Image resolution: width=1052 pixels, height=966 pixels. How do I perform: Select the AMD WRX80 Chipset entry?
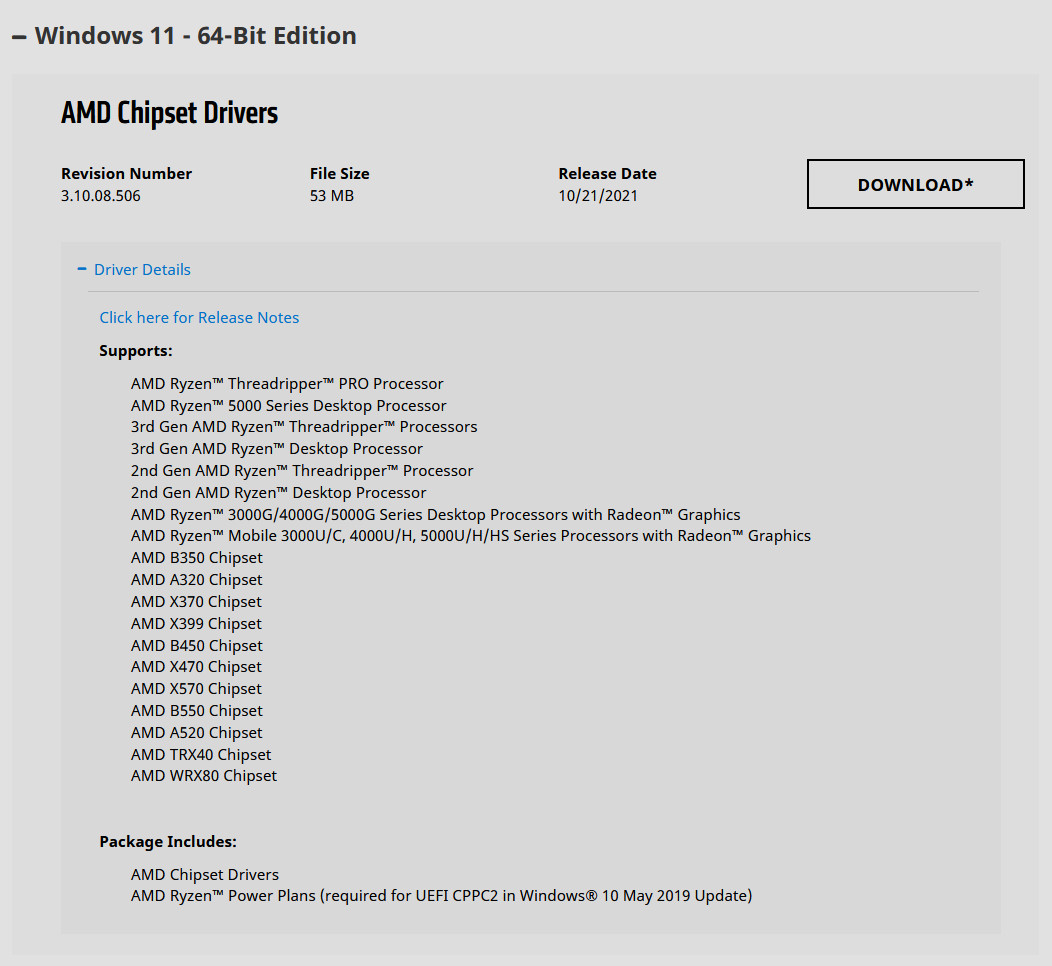pyautogui.click(x=204, y=776)
